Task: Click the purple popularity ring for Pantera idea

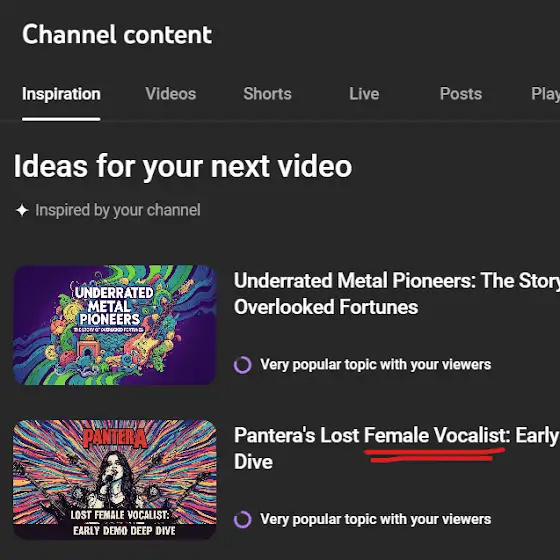Action: tap(242, 519)
